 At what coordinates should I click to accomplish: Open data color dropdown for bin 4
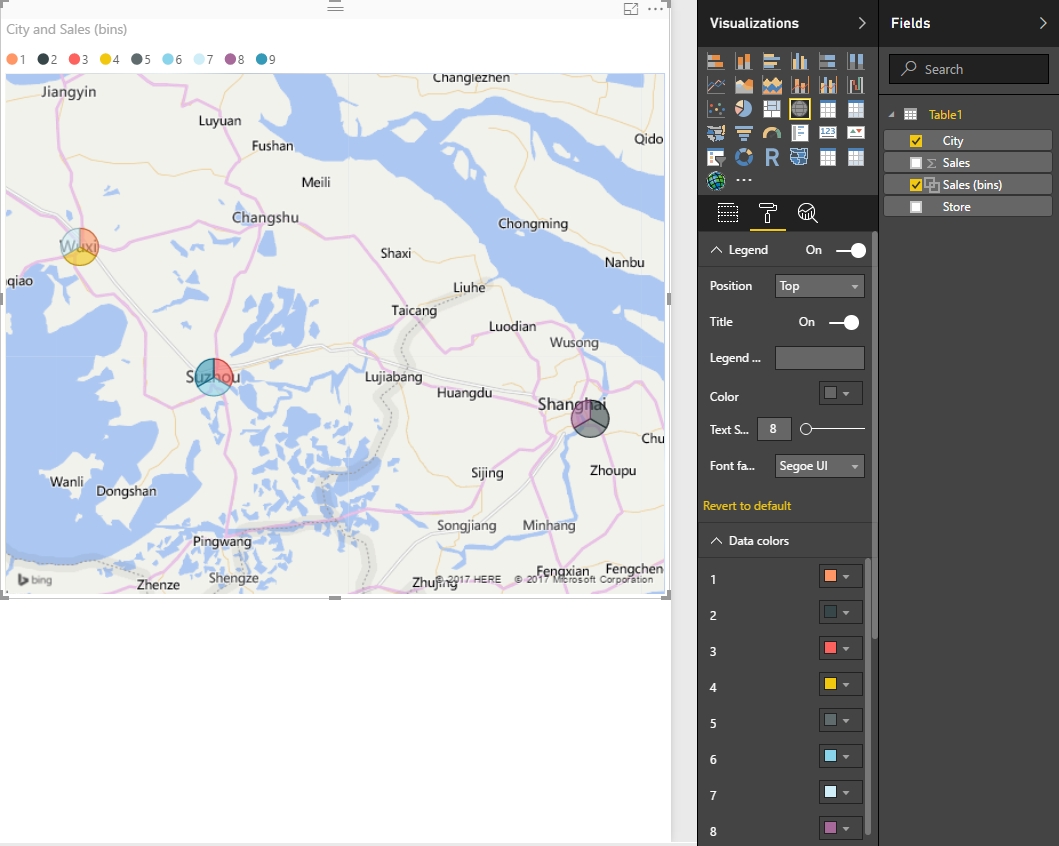(x=840, y=684)
